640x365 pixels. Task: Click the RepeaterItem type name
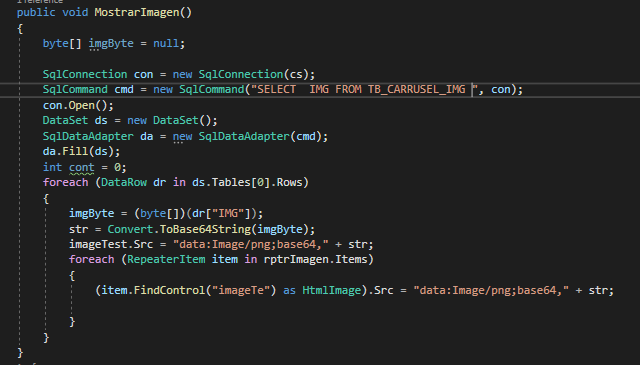tap(166, 259)
